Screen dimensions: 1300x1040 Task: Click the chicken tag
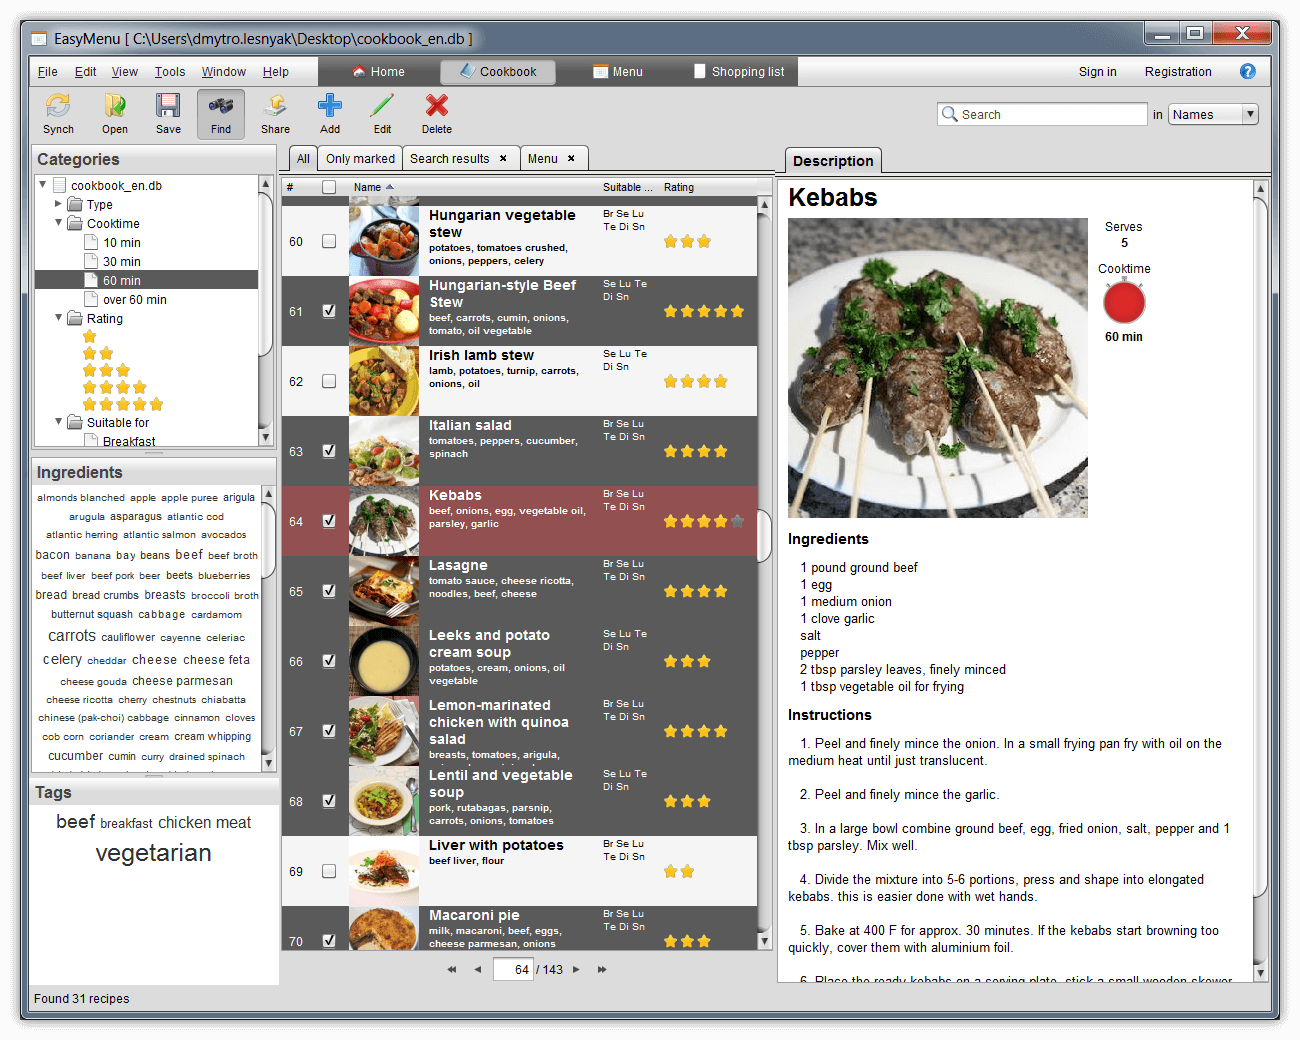[184, 822]
